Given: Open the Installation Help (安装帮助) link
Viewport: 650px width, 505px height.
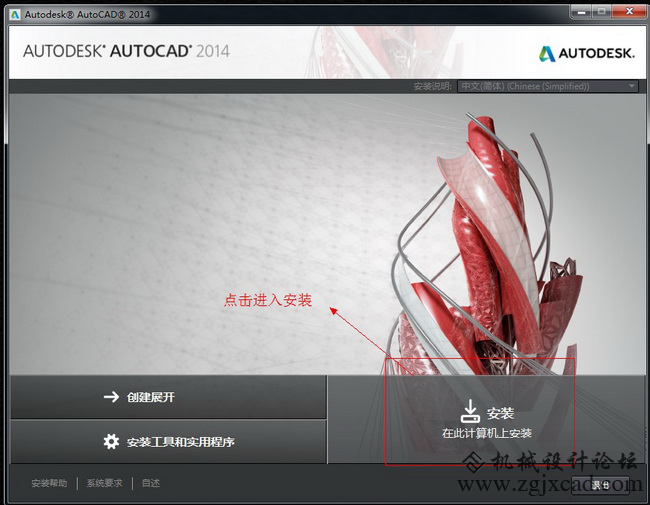Looking at the screenshot, I should [49, 483].
